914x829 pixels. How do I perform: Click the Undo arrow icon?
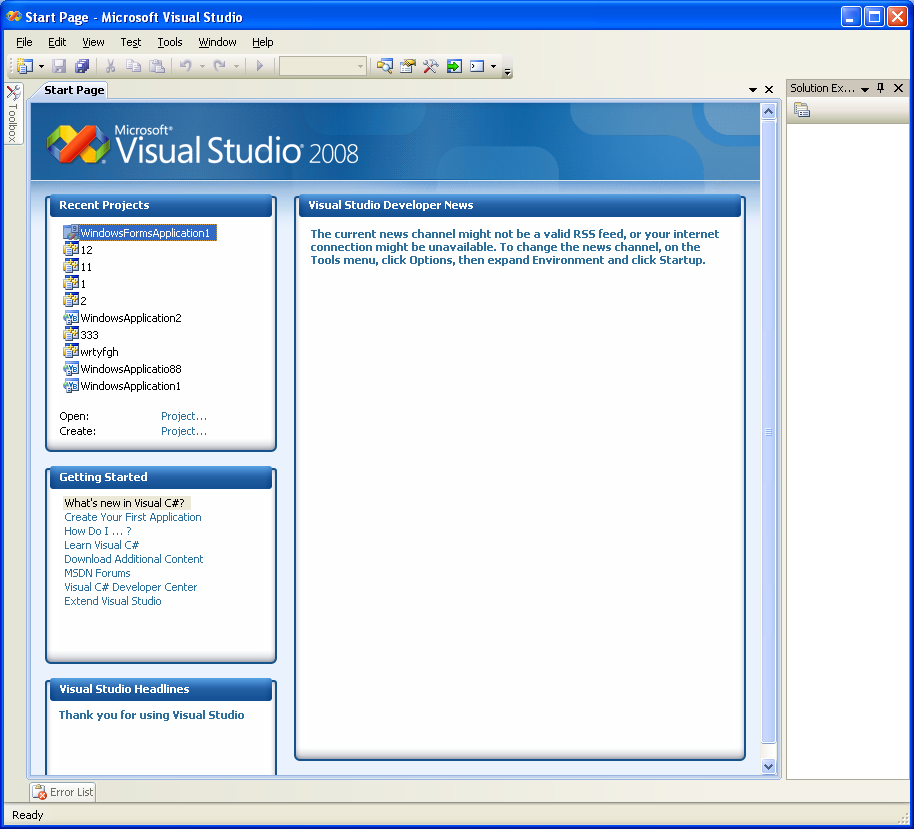click(185, 66)
